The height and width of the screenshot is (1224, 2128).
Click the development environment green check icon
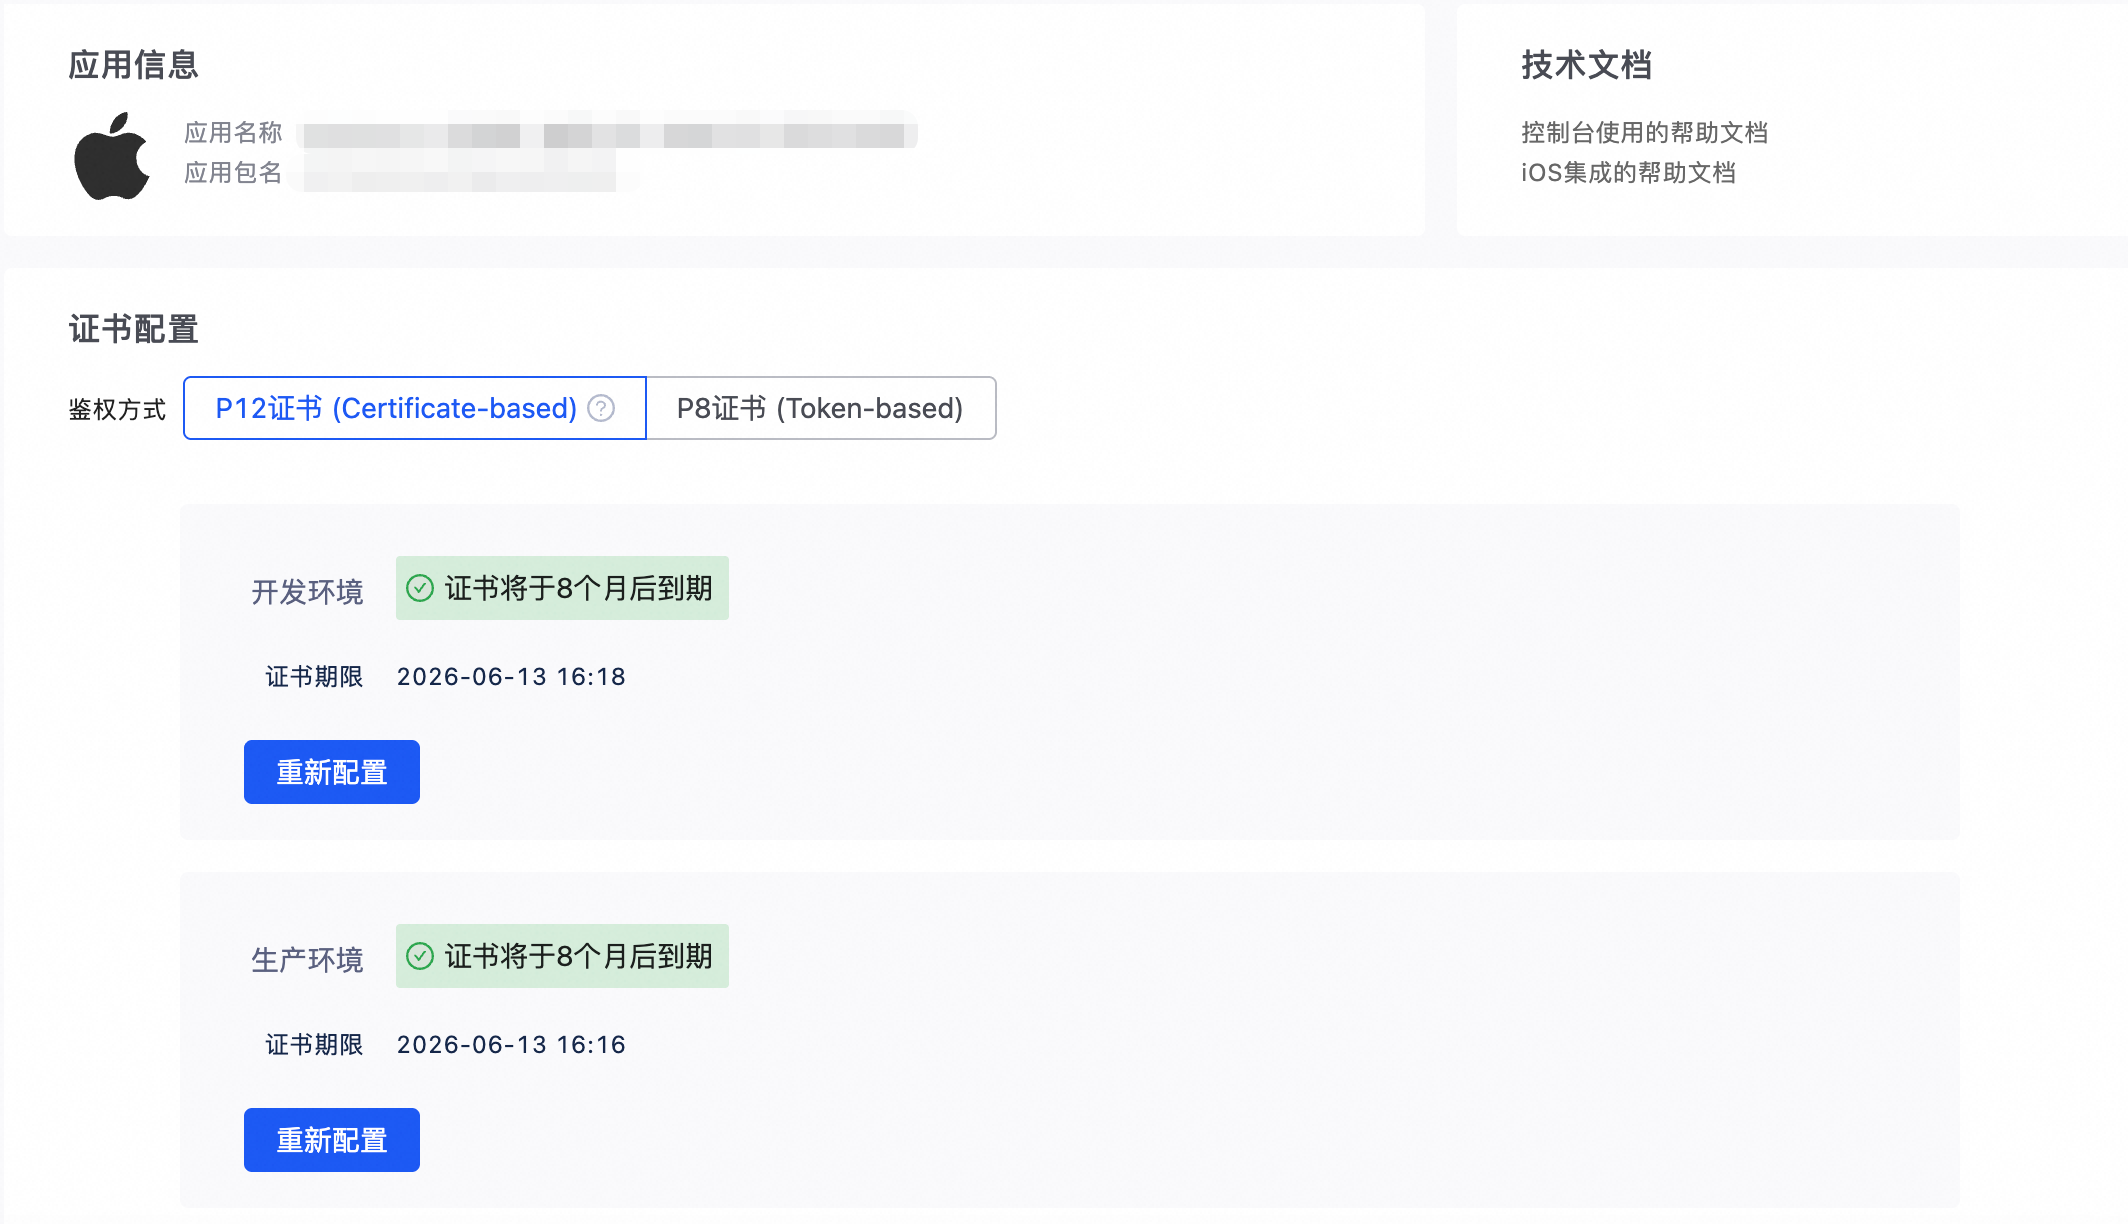420,588
